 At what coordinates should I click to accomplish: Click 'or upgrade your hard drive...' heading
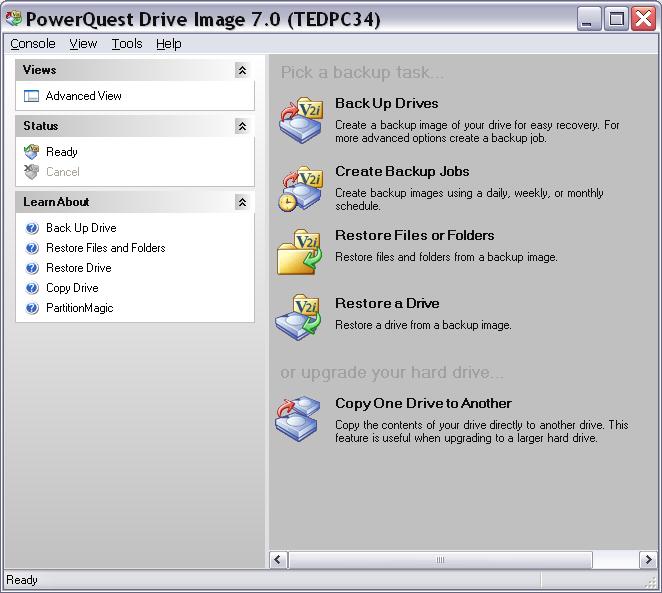click(392, 373)
